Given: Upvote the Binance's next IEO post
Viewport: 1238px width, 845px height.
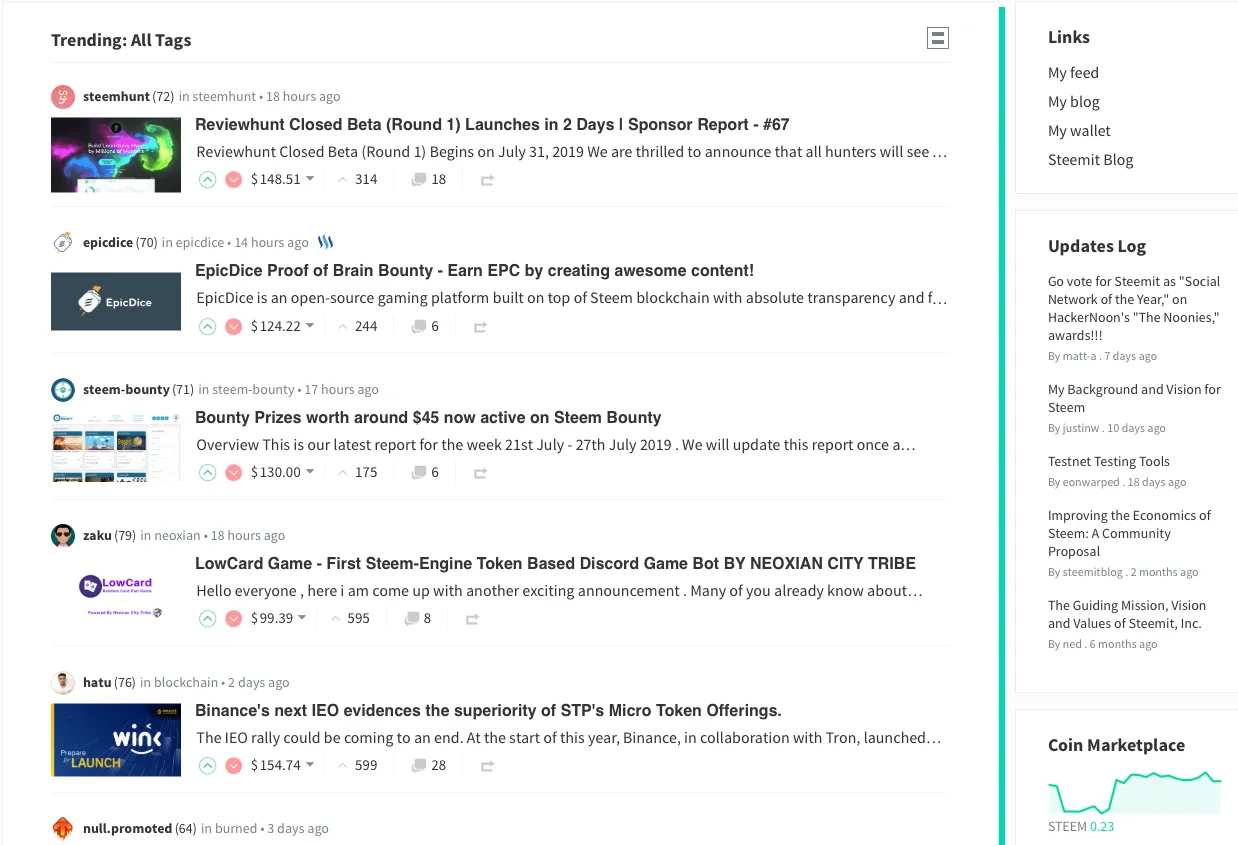Looking at the screenshot, I should (207, 766).
